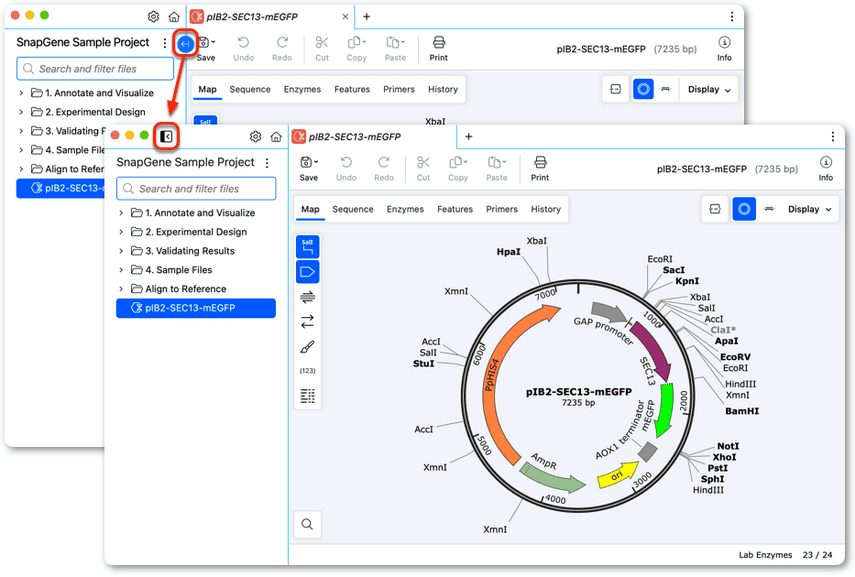Click NotI enzyme site label
855x577 pixels.
click(728, 446)
